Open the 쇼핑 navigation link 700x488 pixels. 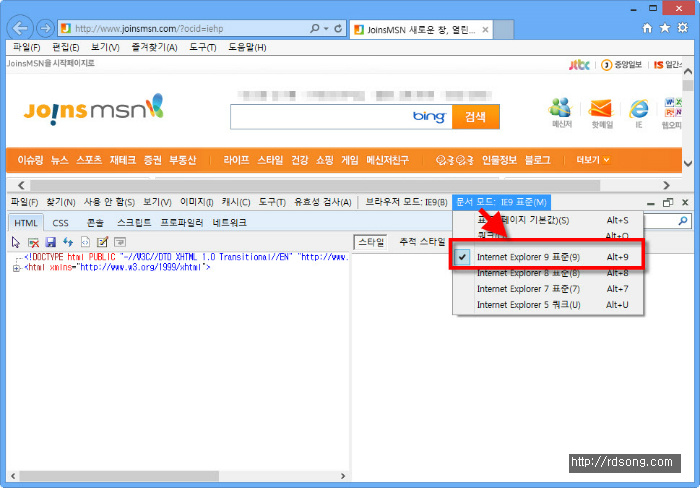coord(325,160)
